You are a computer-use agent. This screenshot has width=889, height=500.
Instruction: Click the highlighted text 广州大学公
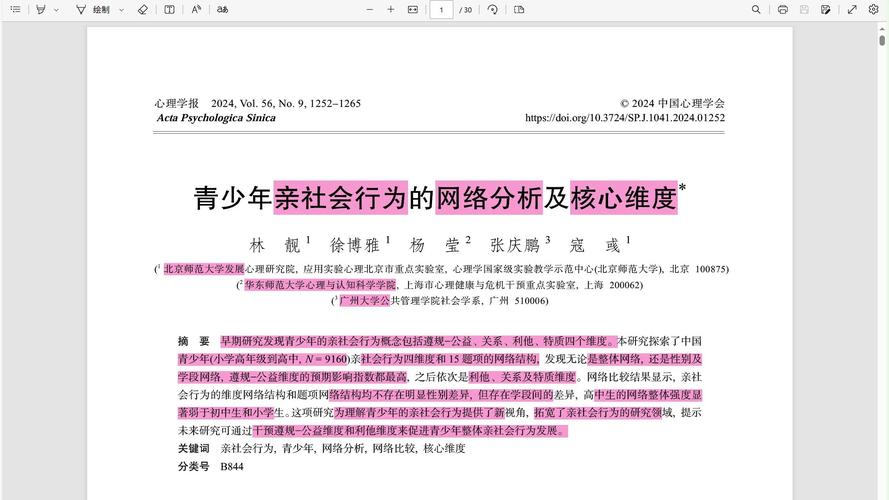tap(365, 301)
